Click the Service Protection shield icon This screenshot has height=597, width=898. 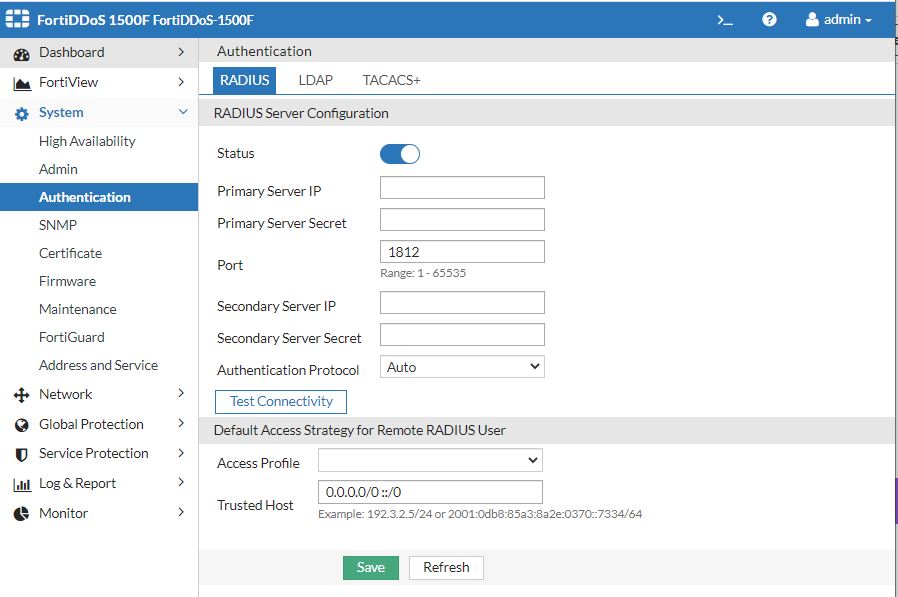pyautogui.click(x=21, y=455)
